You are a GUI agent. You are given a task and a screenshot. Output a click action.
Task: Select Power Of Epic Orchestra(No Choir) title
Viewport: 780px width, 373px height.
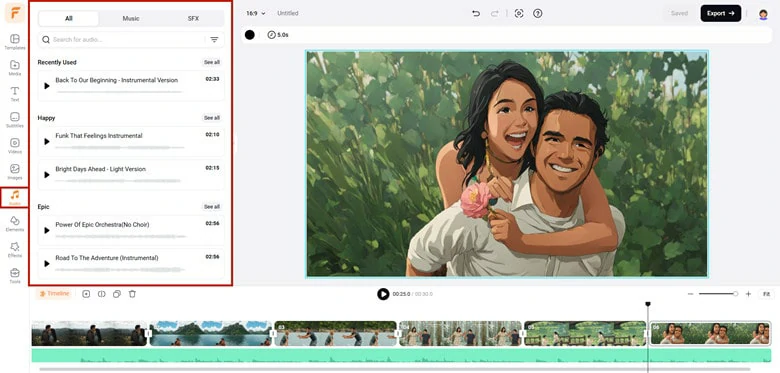point(102,225)
